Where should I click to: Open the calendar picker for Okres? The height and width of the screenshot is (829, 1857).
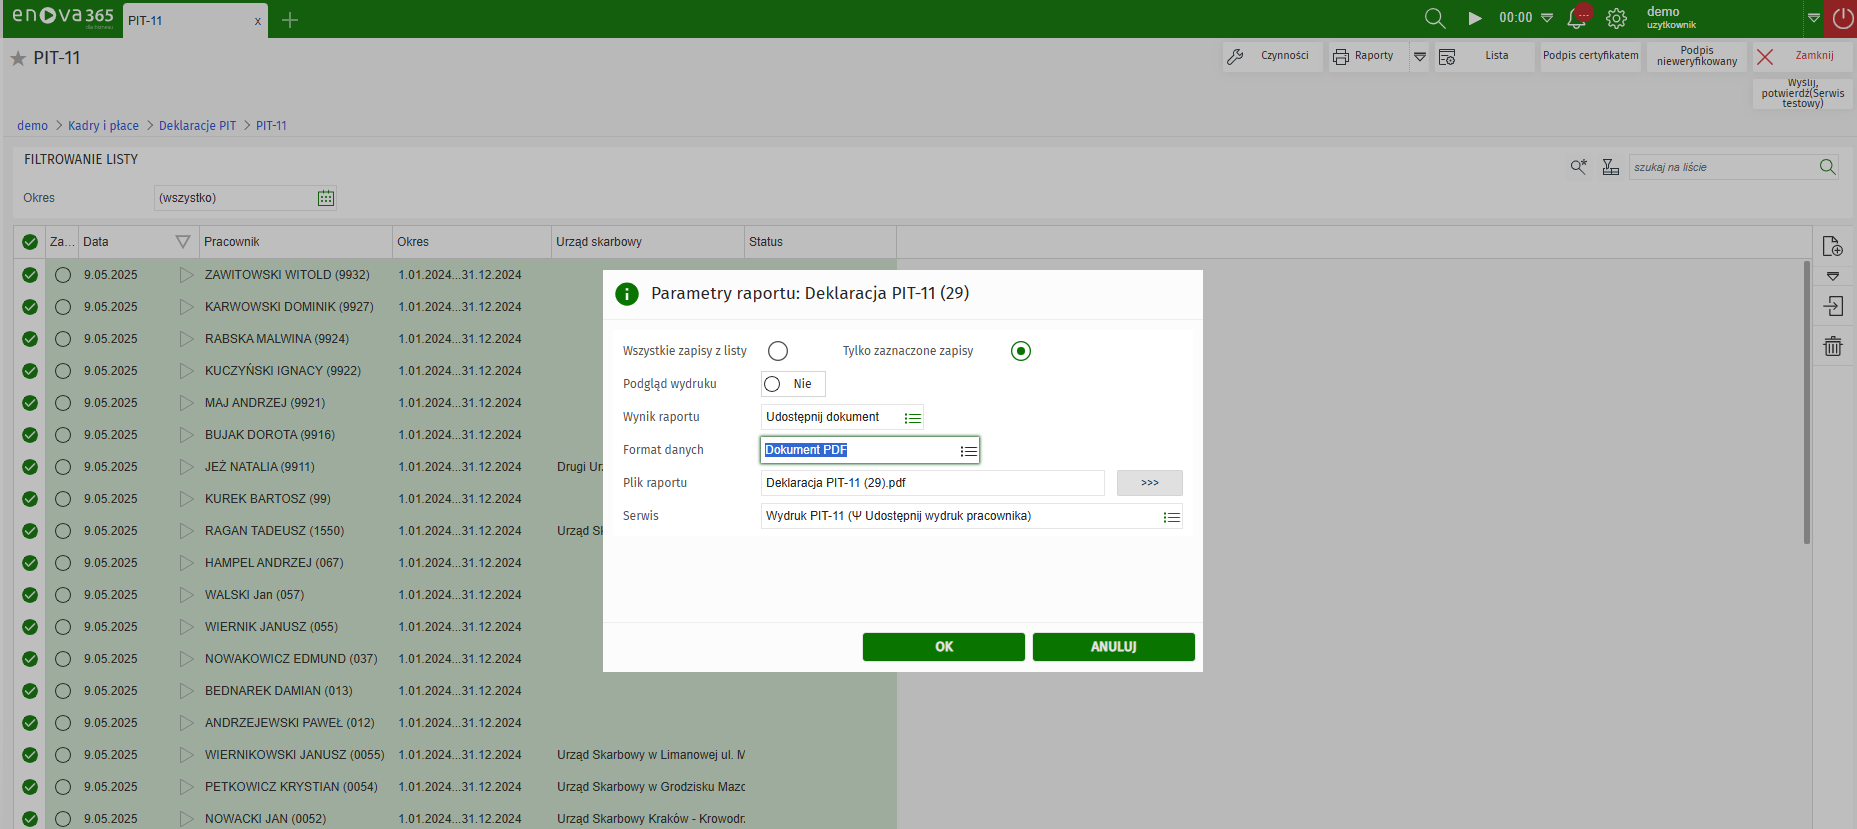coord(326,198)
